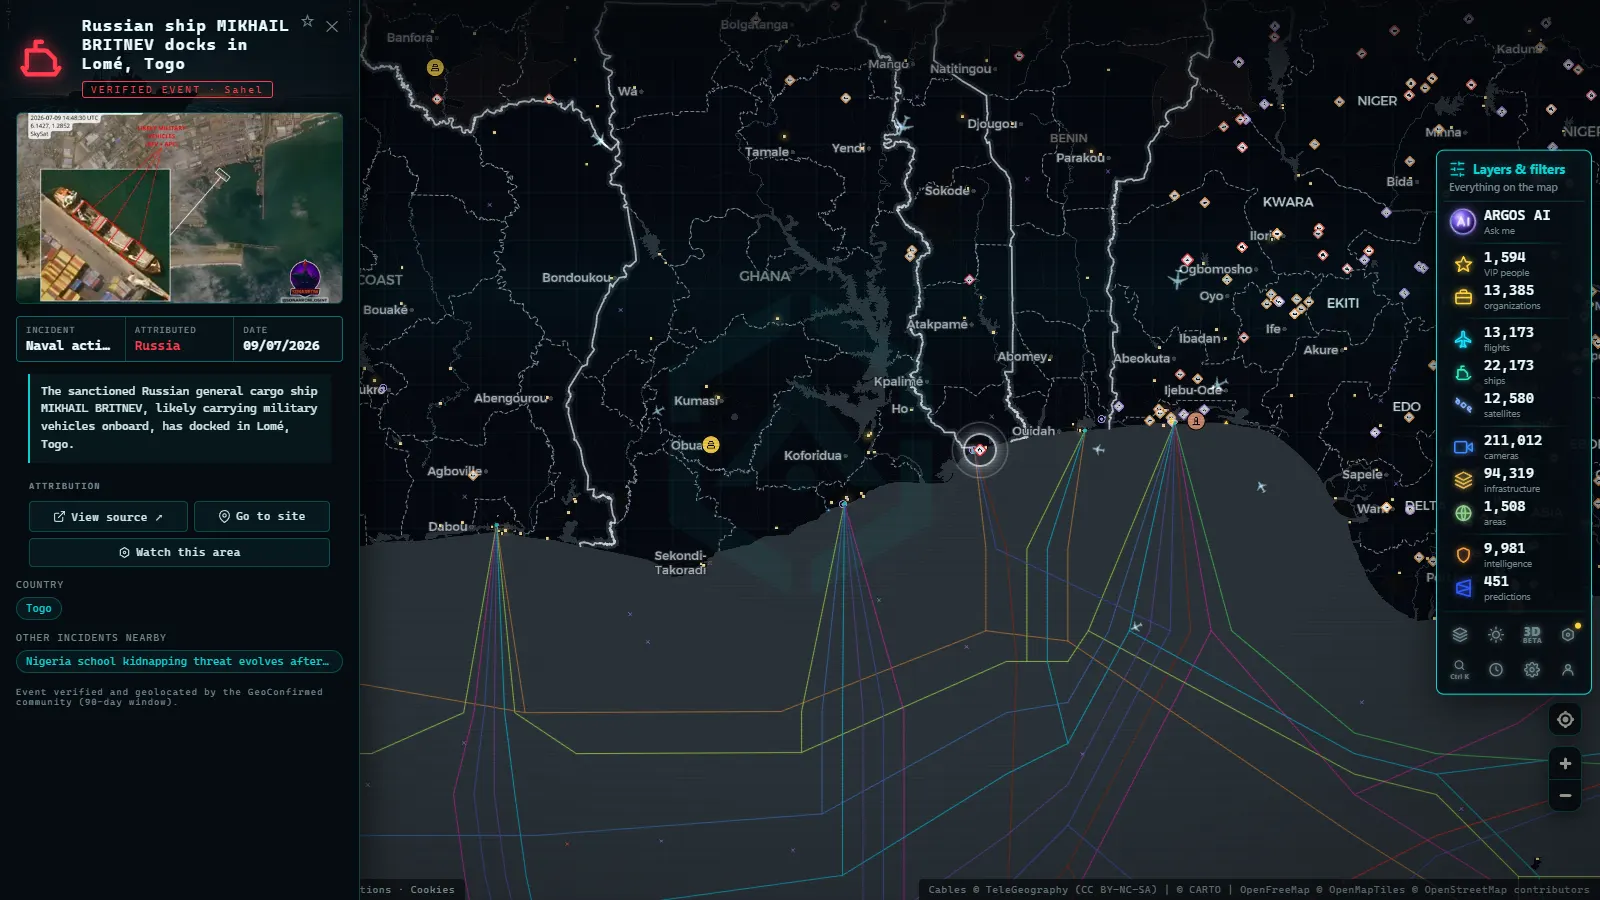
Task: Click the Go to site button
Action: click(262, 516)
